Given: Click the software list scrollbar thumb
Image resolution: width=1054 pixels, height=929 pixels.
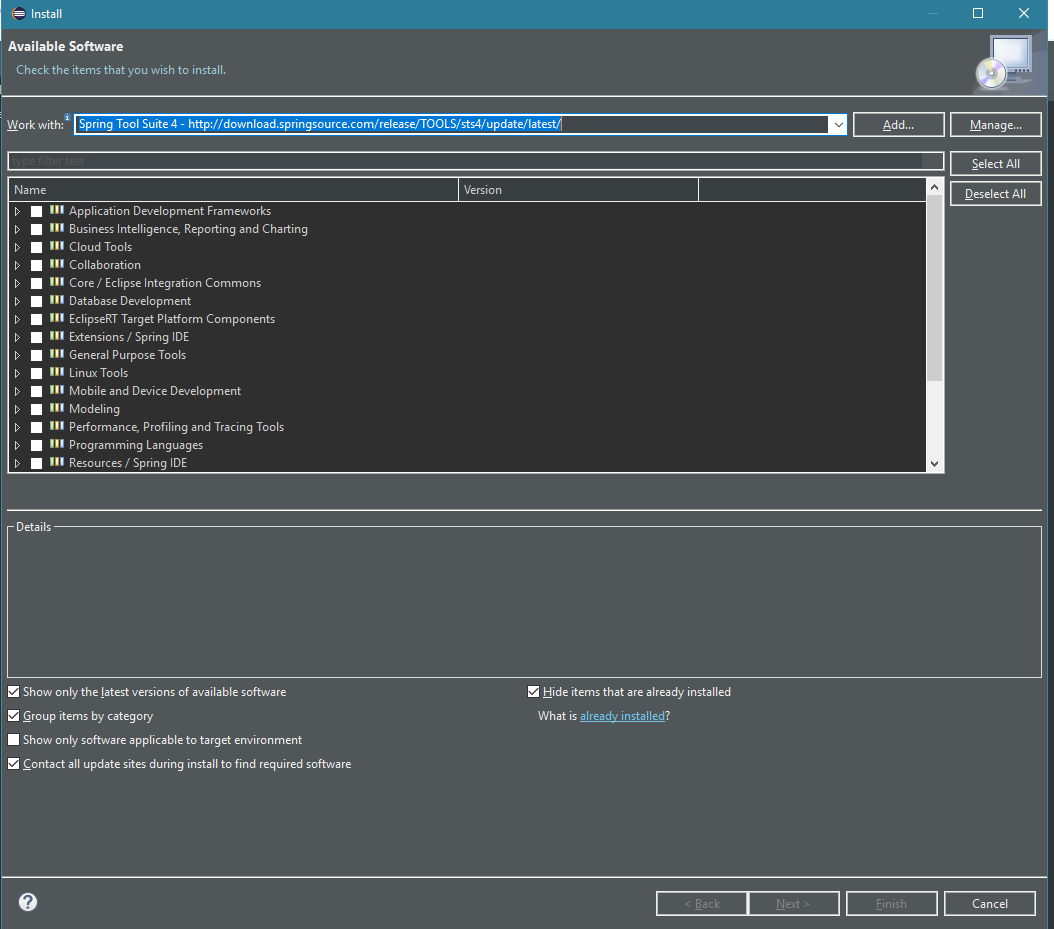Looking at the screenshot, I should click(934, 289).
